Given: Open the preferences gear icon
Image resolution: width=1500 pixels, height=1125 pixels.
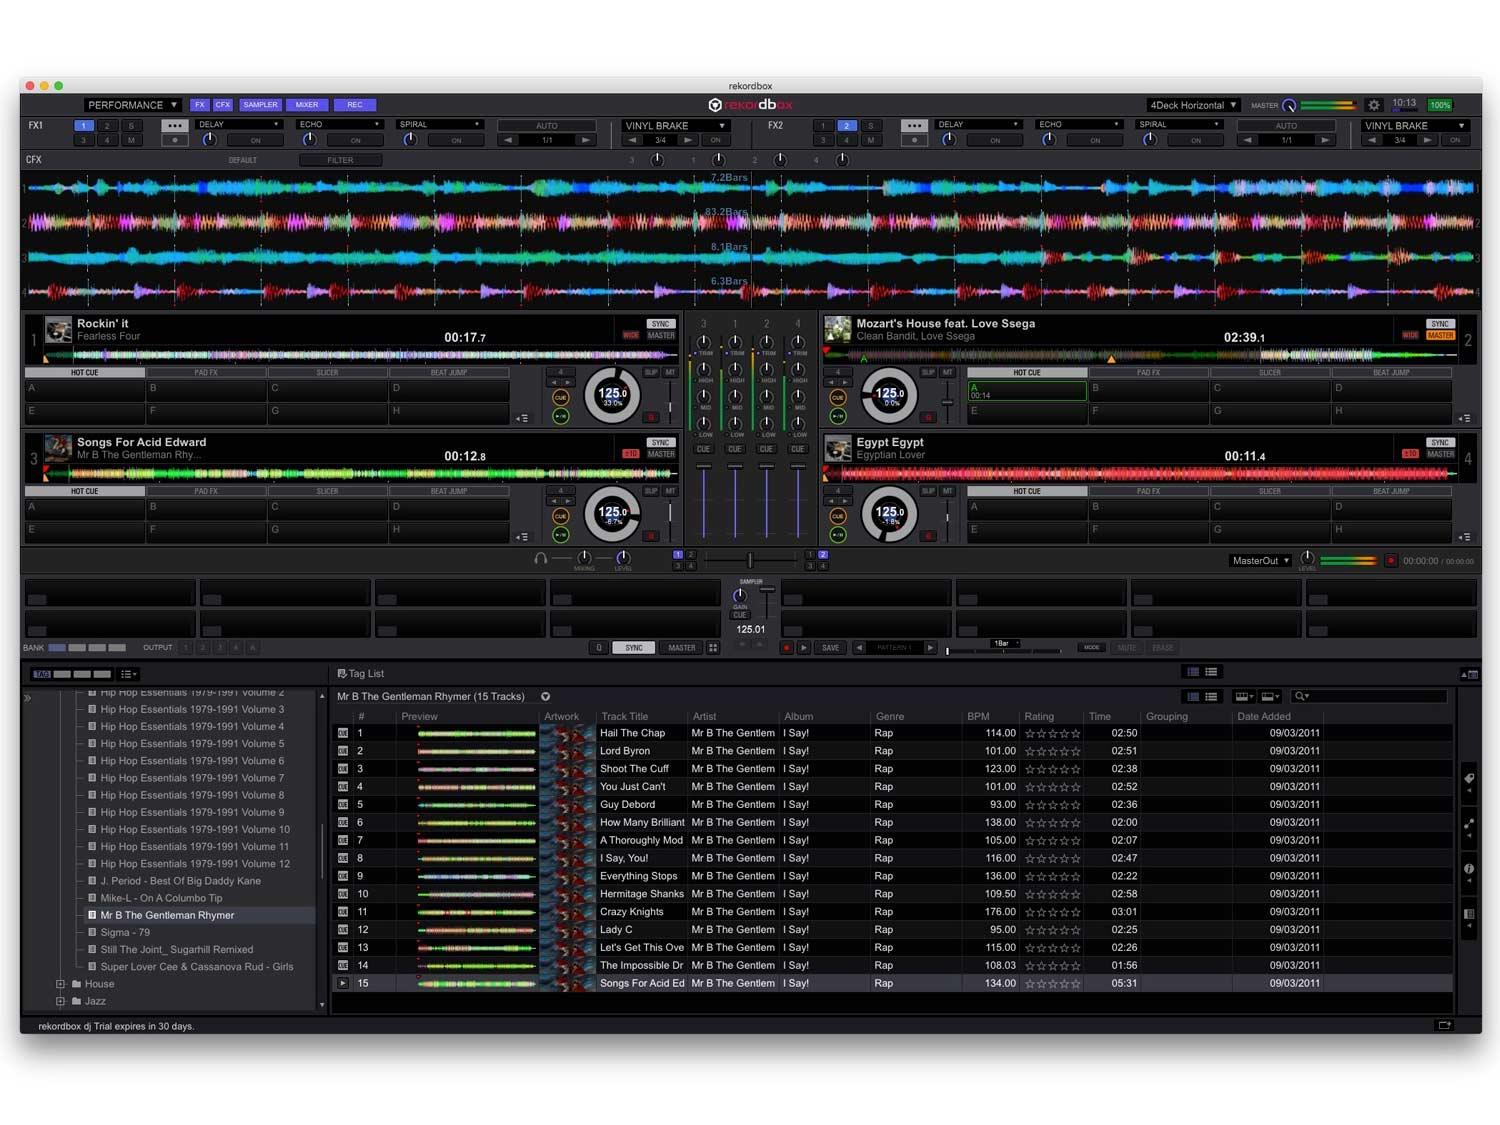Looking at the screenshot, I should coord(1374,105).
